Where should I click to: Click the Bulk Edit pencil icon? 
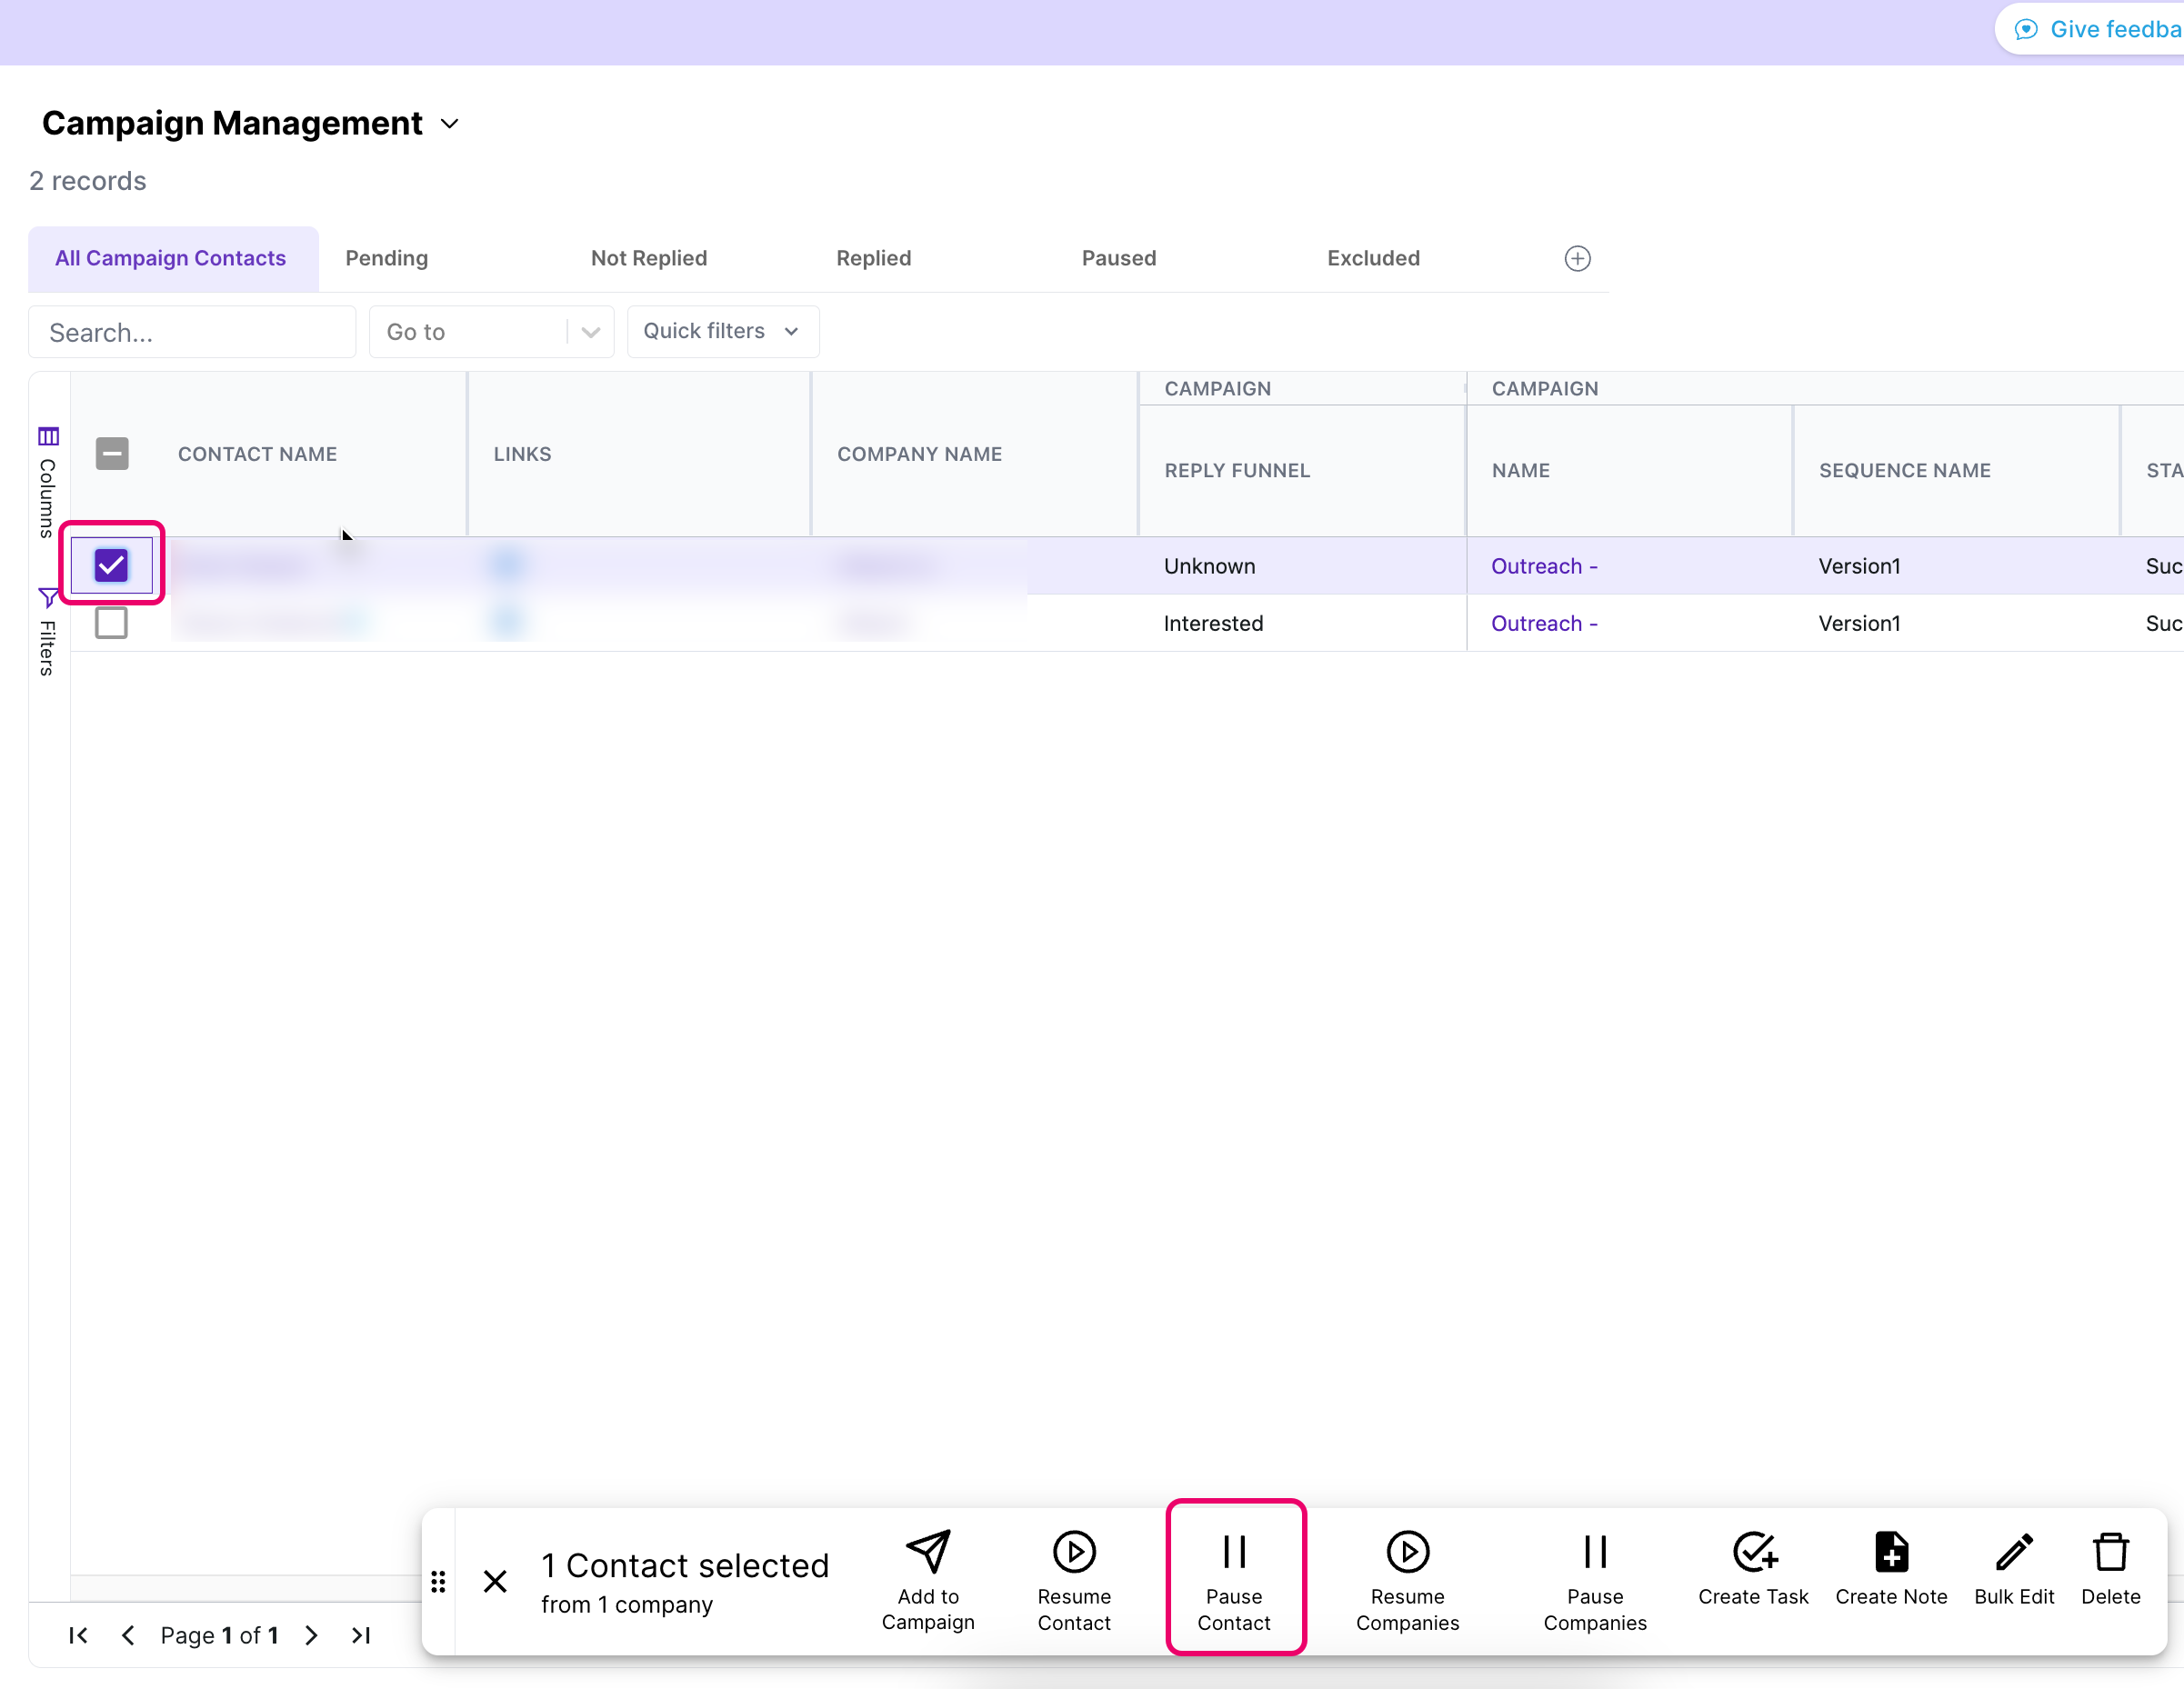pyautogui.click(x=2014, y=1552)
